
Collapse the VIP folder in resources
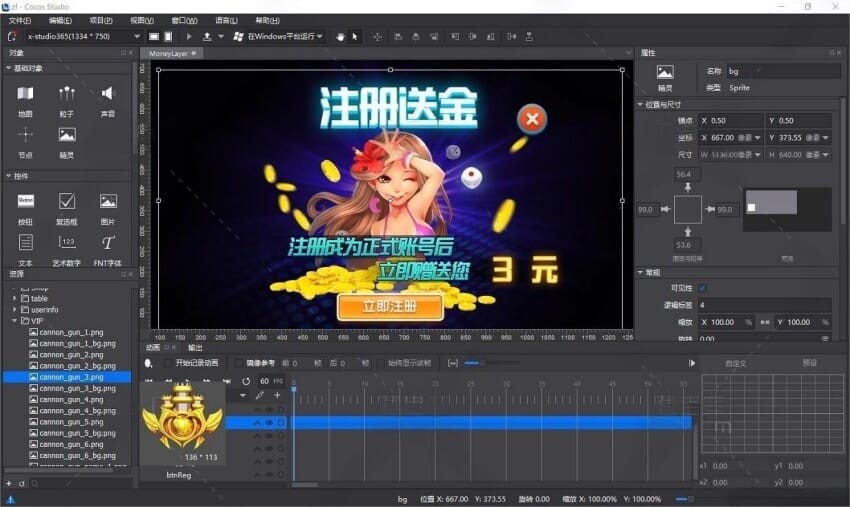(x=14, y=321)
